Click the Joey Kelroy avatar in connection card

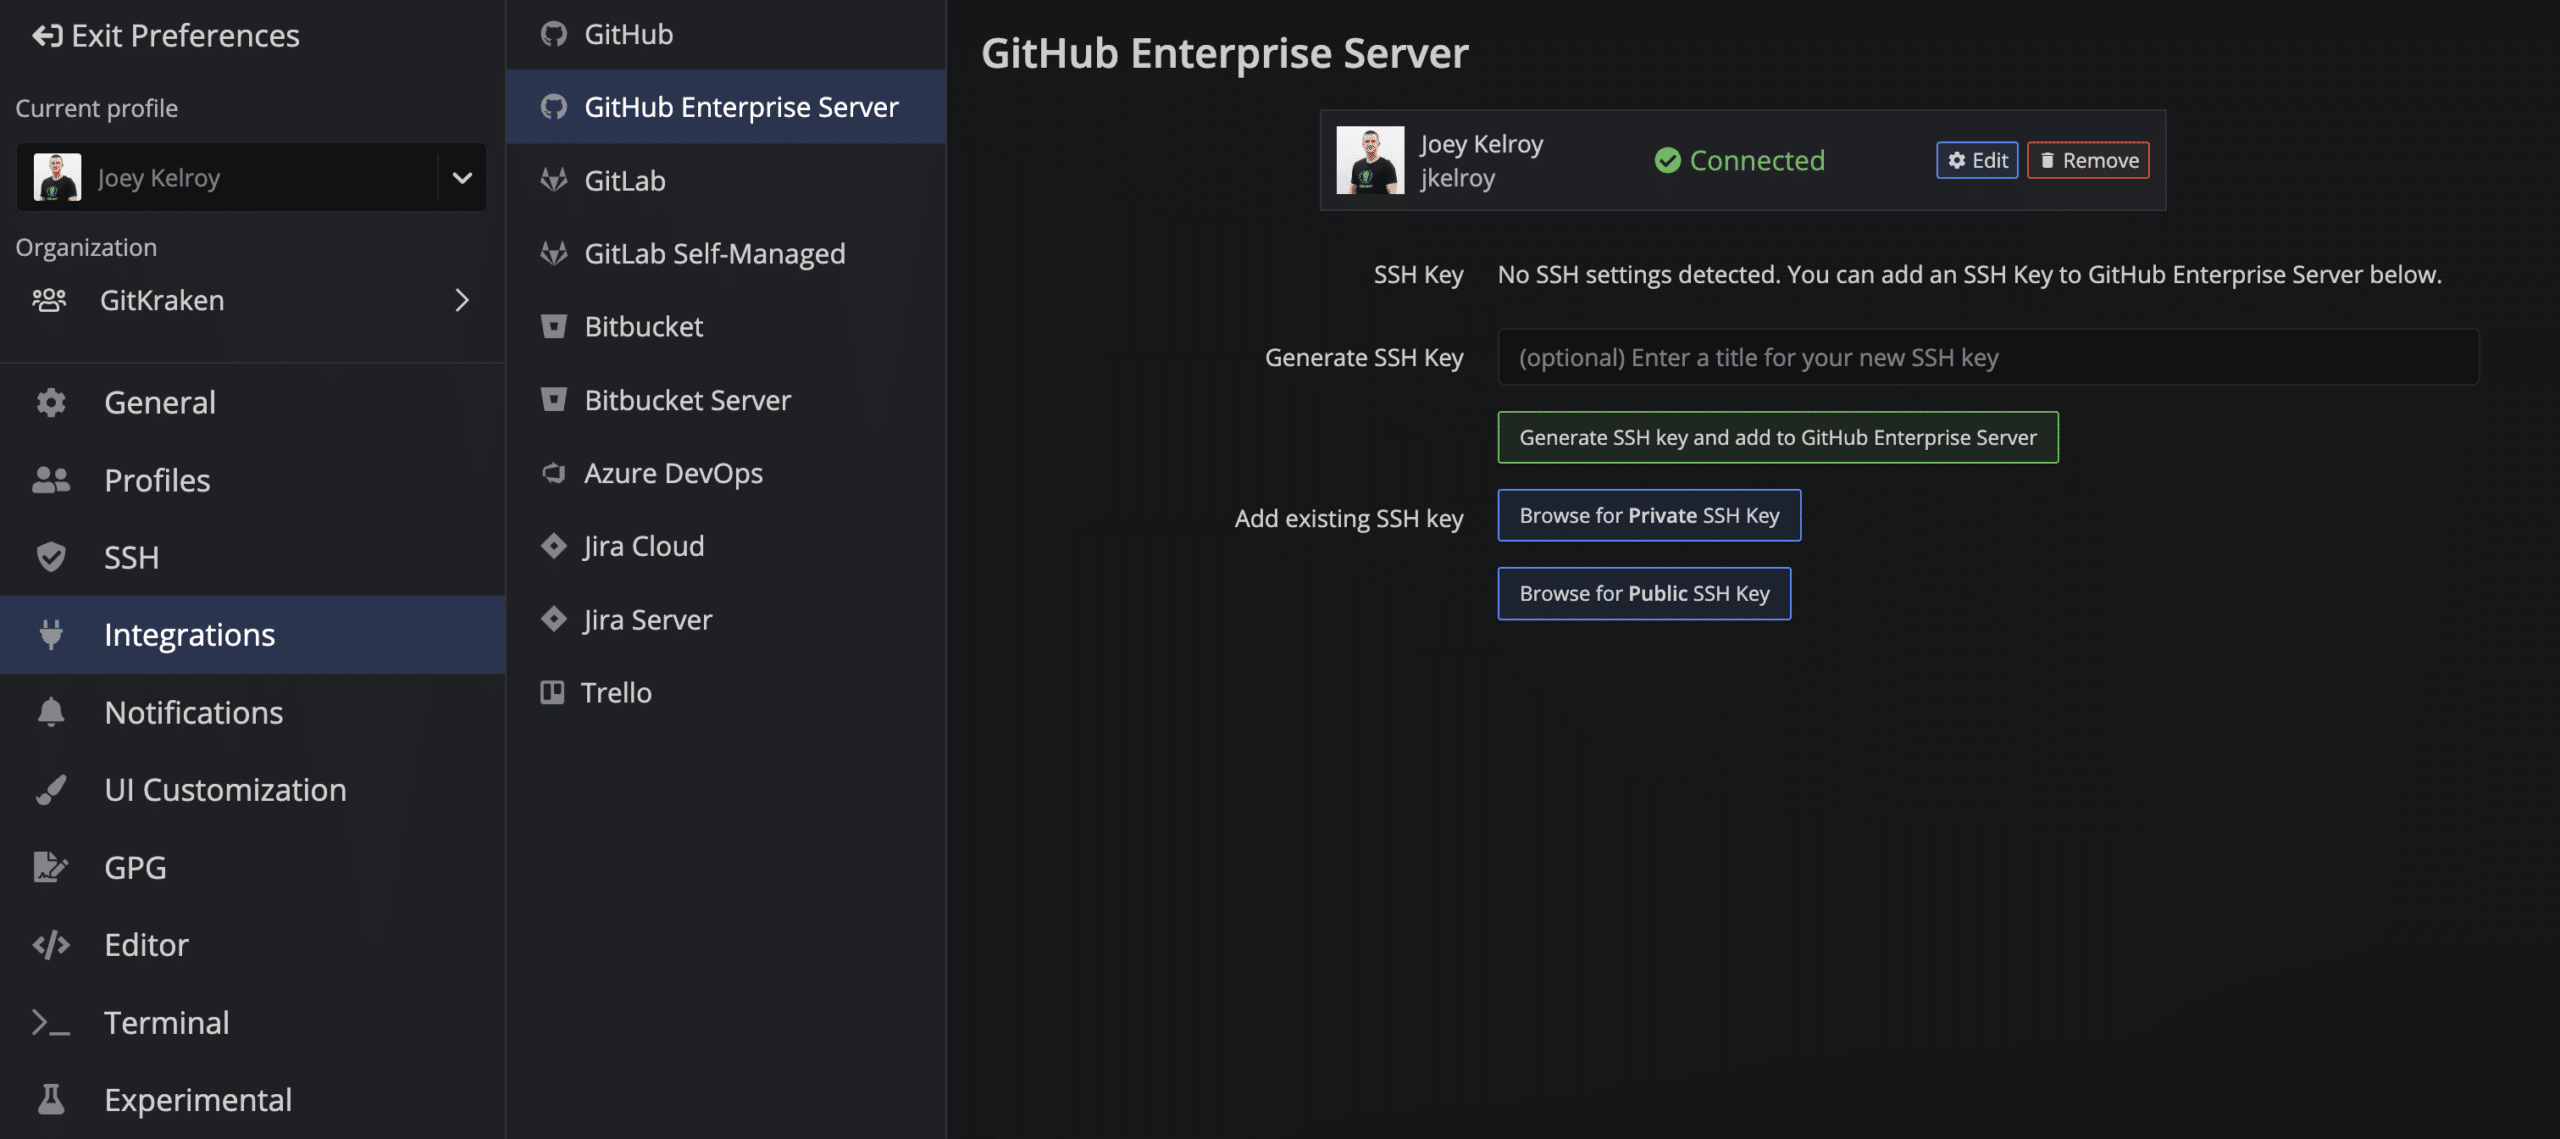tap(1370, 160)
